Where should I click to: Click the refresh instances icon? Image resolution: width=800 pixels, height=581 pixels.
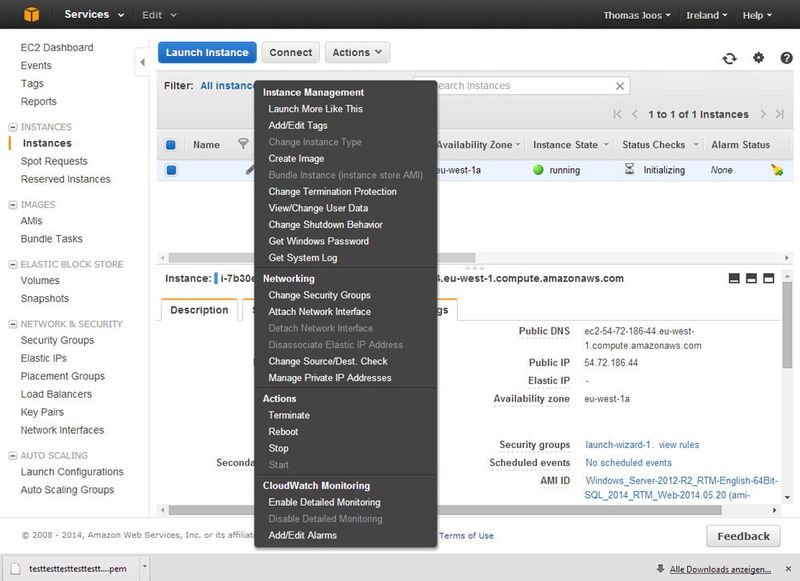729,58
